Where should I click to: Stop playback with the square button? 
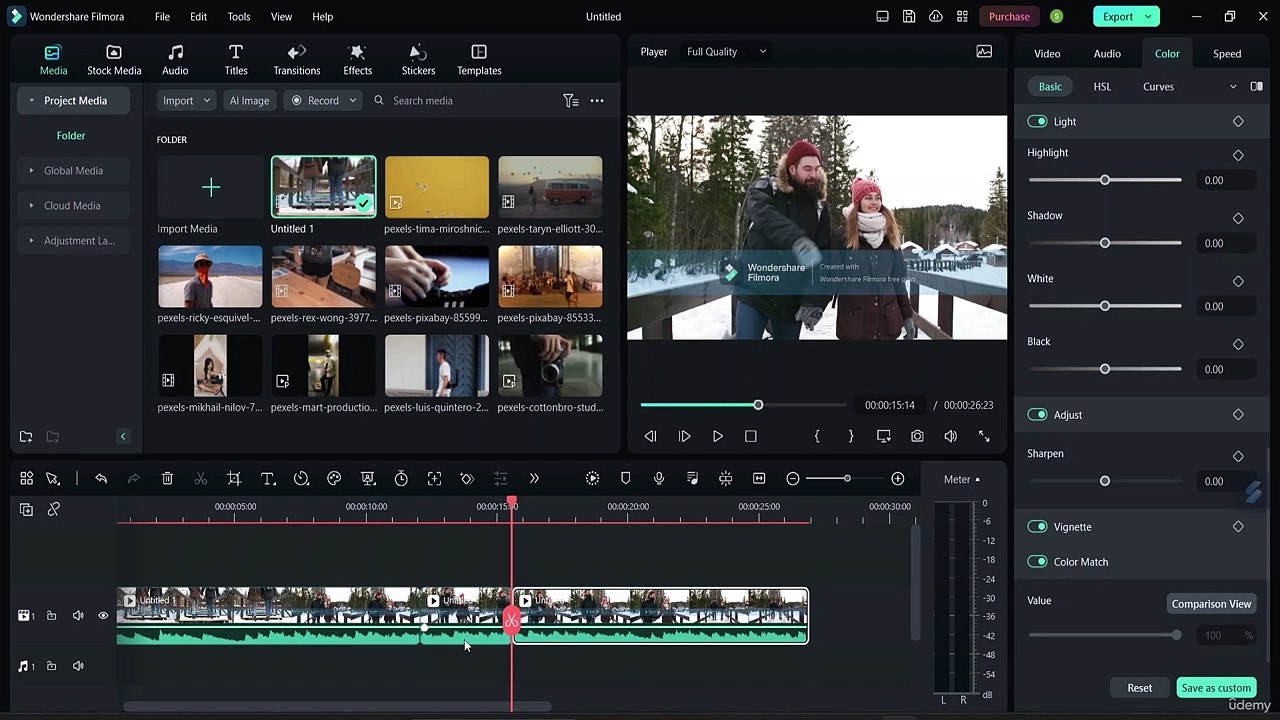click(751, 436)
